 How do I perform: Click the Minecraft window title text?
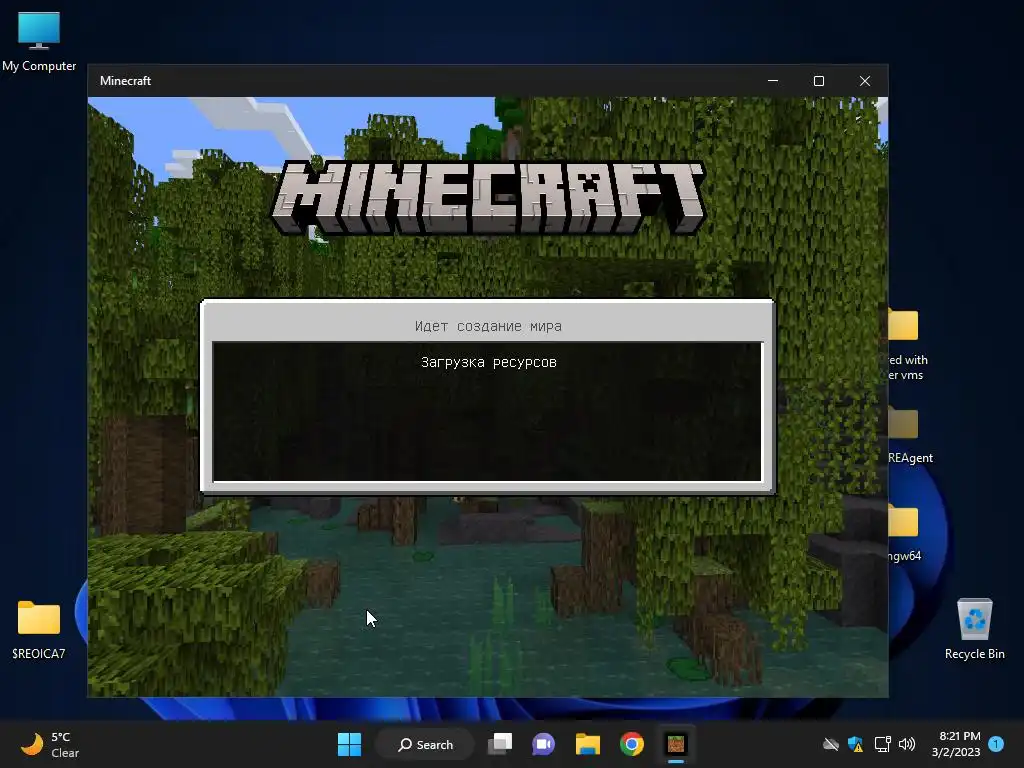(125, 81)
